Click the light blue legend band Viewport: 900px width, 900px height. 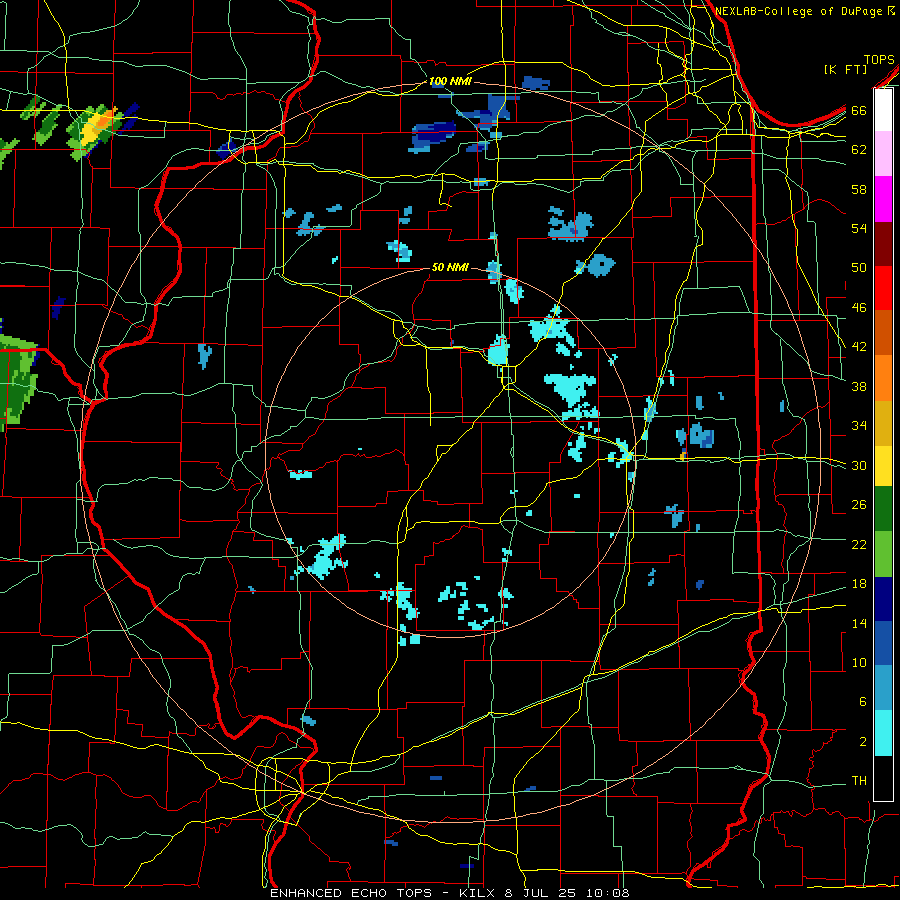883,688
